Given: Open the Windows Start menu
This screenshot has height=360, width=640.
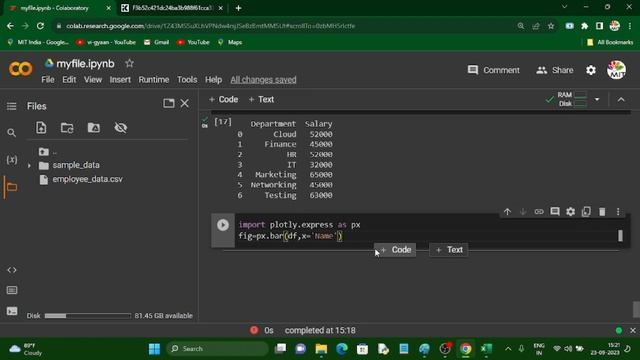Looking at the screenshot, I should [154, 349].
